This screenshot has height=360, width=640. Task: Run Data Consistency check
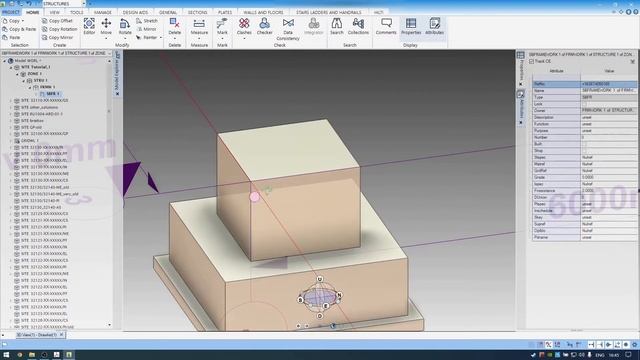(x=288, y=29)
